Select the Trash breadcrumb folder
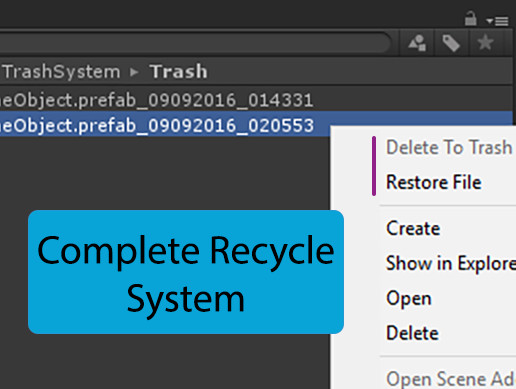 coord(178,72)
